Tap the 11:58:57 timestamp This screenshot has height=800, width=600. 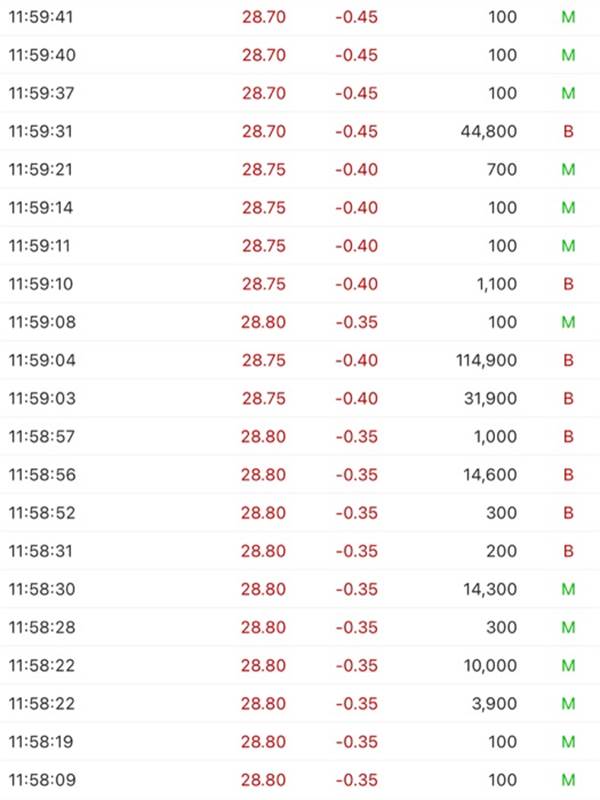tap(41, 437)
